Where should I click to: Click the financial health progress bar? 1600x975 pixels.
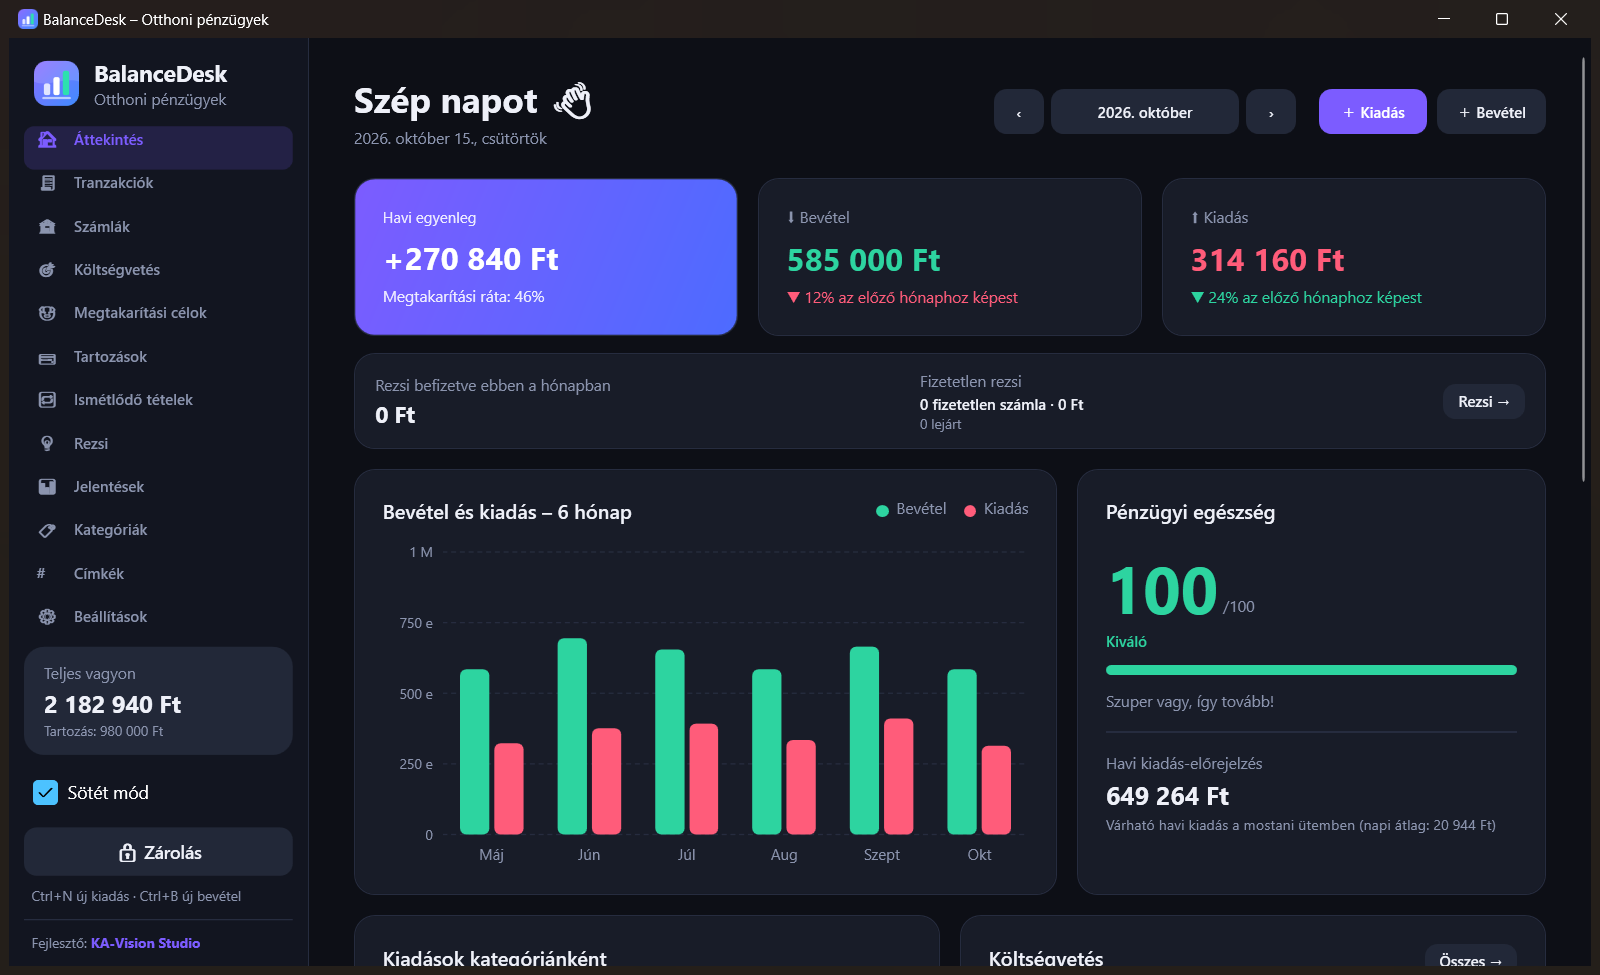click(1311, 670)
